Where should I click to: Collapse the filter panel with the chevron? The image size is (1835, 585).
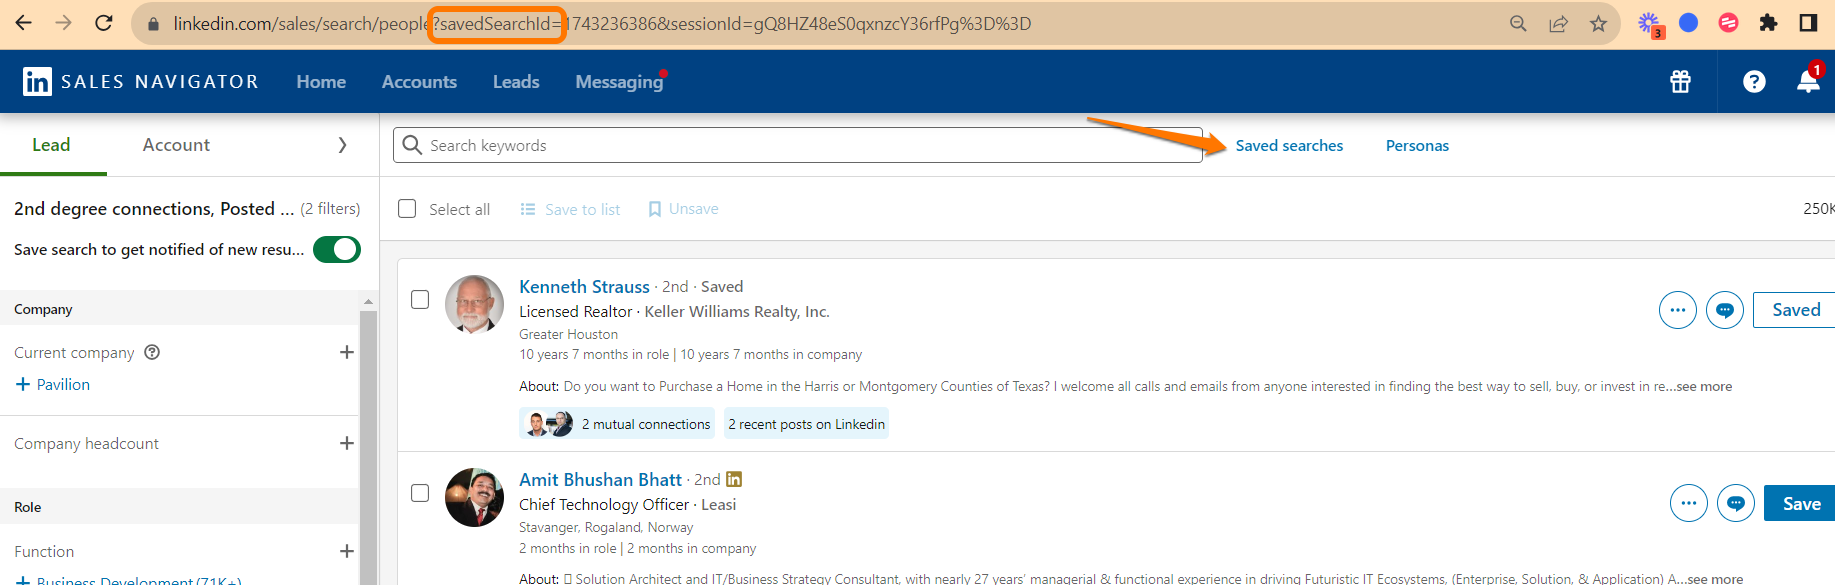(342, 145)
